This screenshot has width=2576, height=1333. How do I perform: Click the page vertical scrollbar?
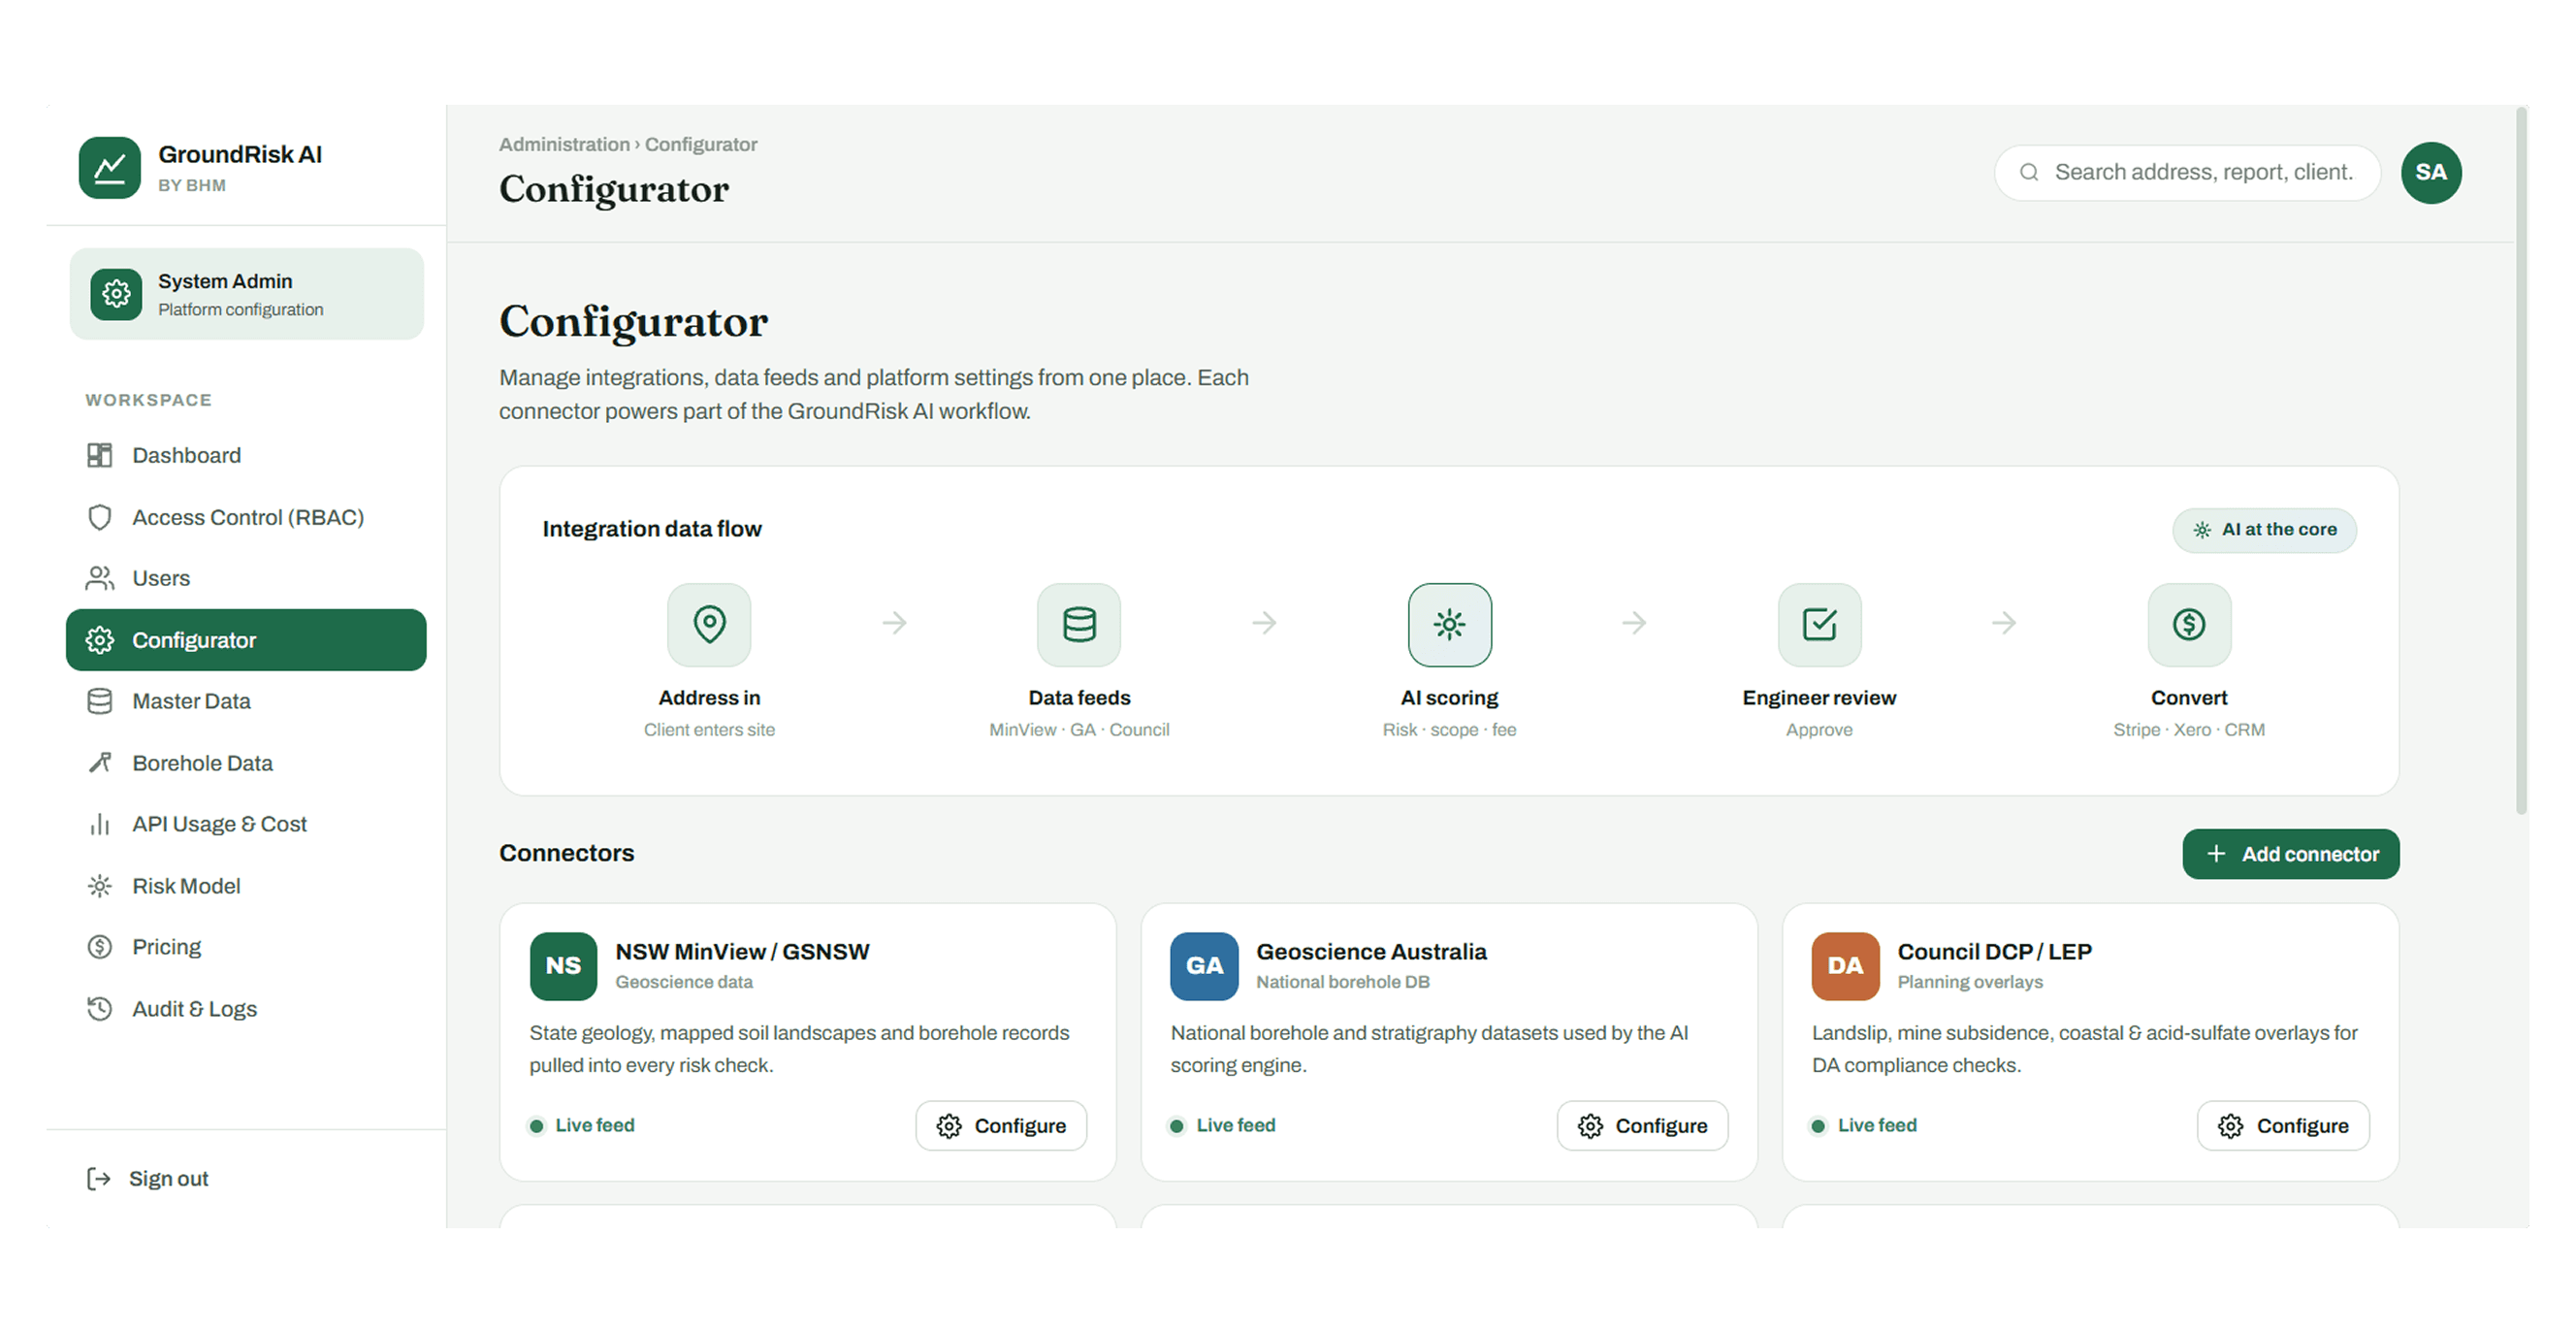pos(2521,460)
